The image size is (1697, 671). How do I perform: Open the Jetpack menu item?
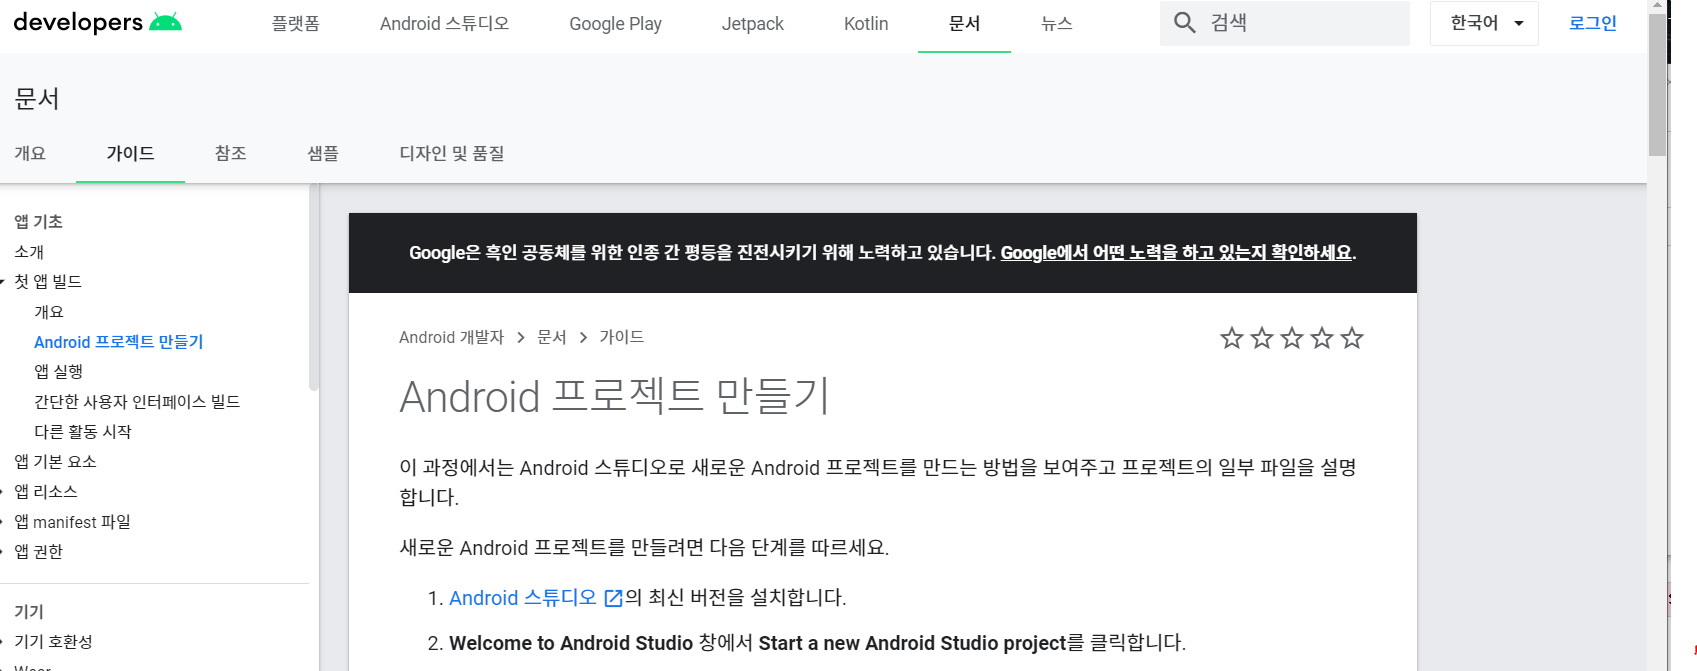tap(753, 23)
